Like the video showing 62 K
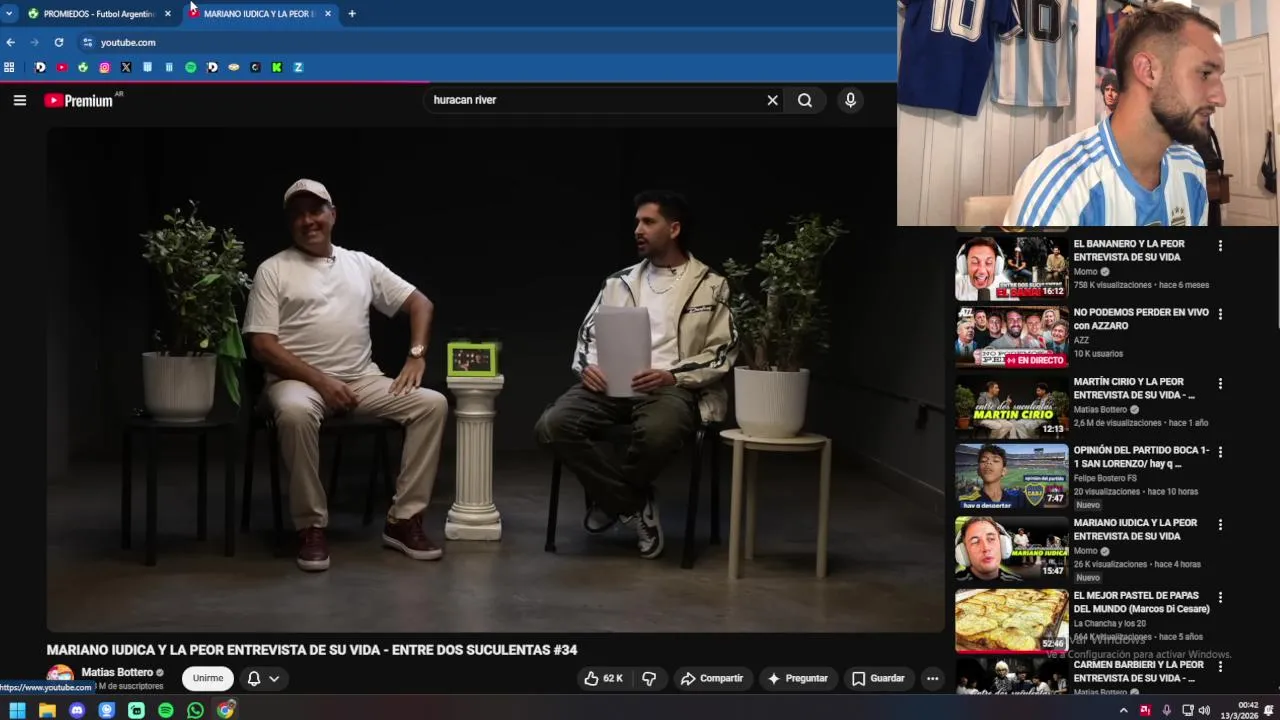1280x720 pixels. 603,678
